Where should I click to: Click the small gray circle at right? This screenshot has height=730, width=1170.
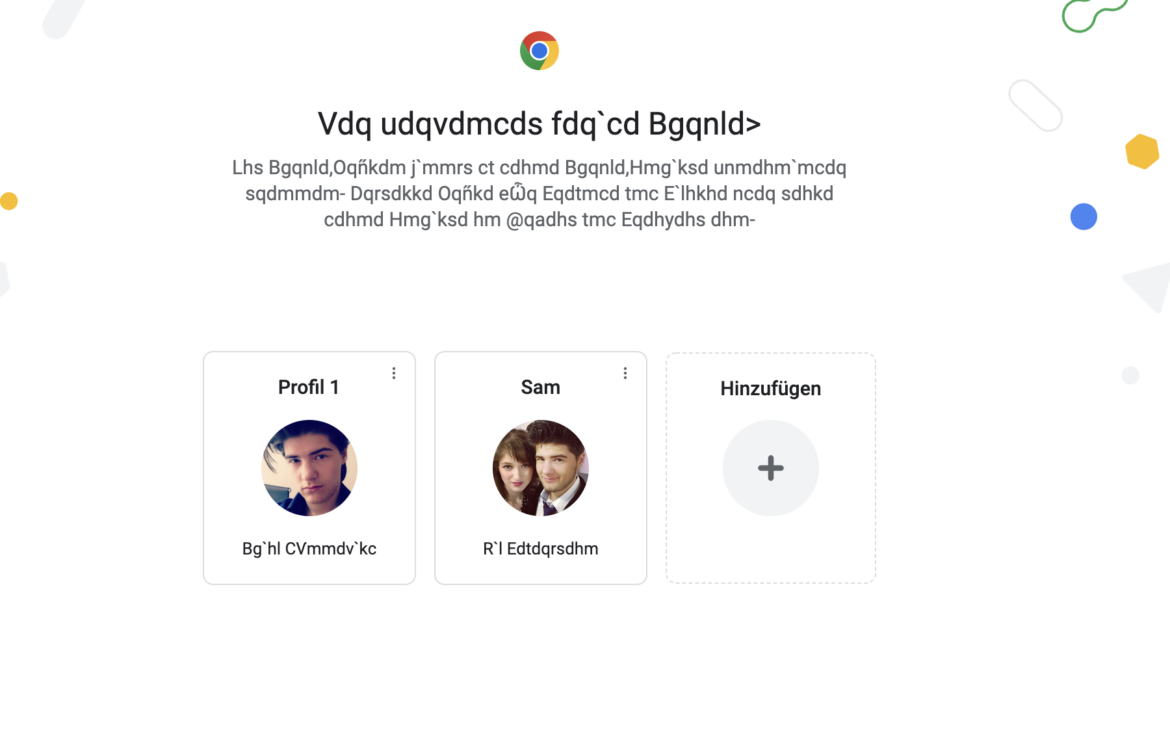1130,375
